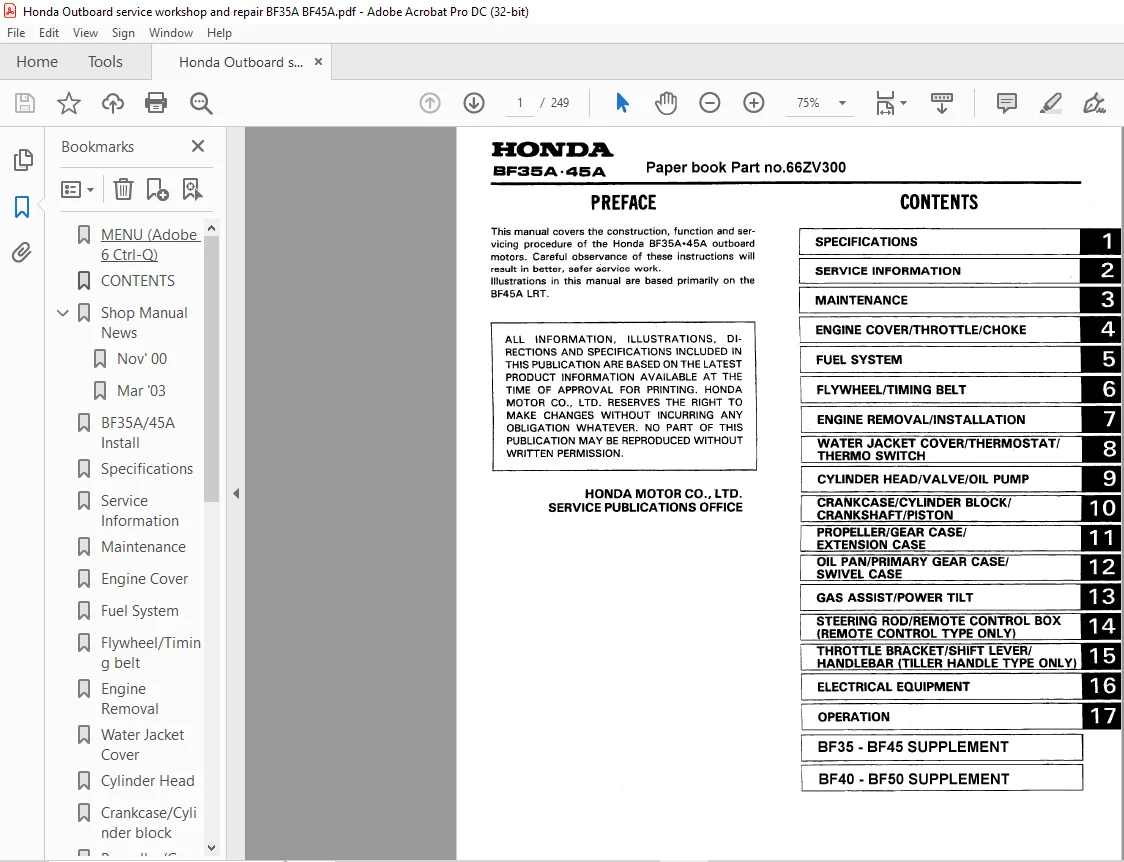The image size is (1124, 862).
Task: Click bookmarks panel scroll down arrow
Action: click(211, 848)
